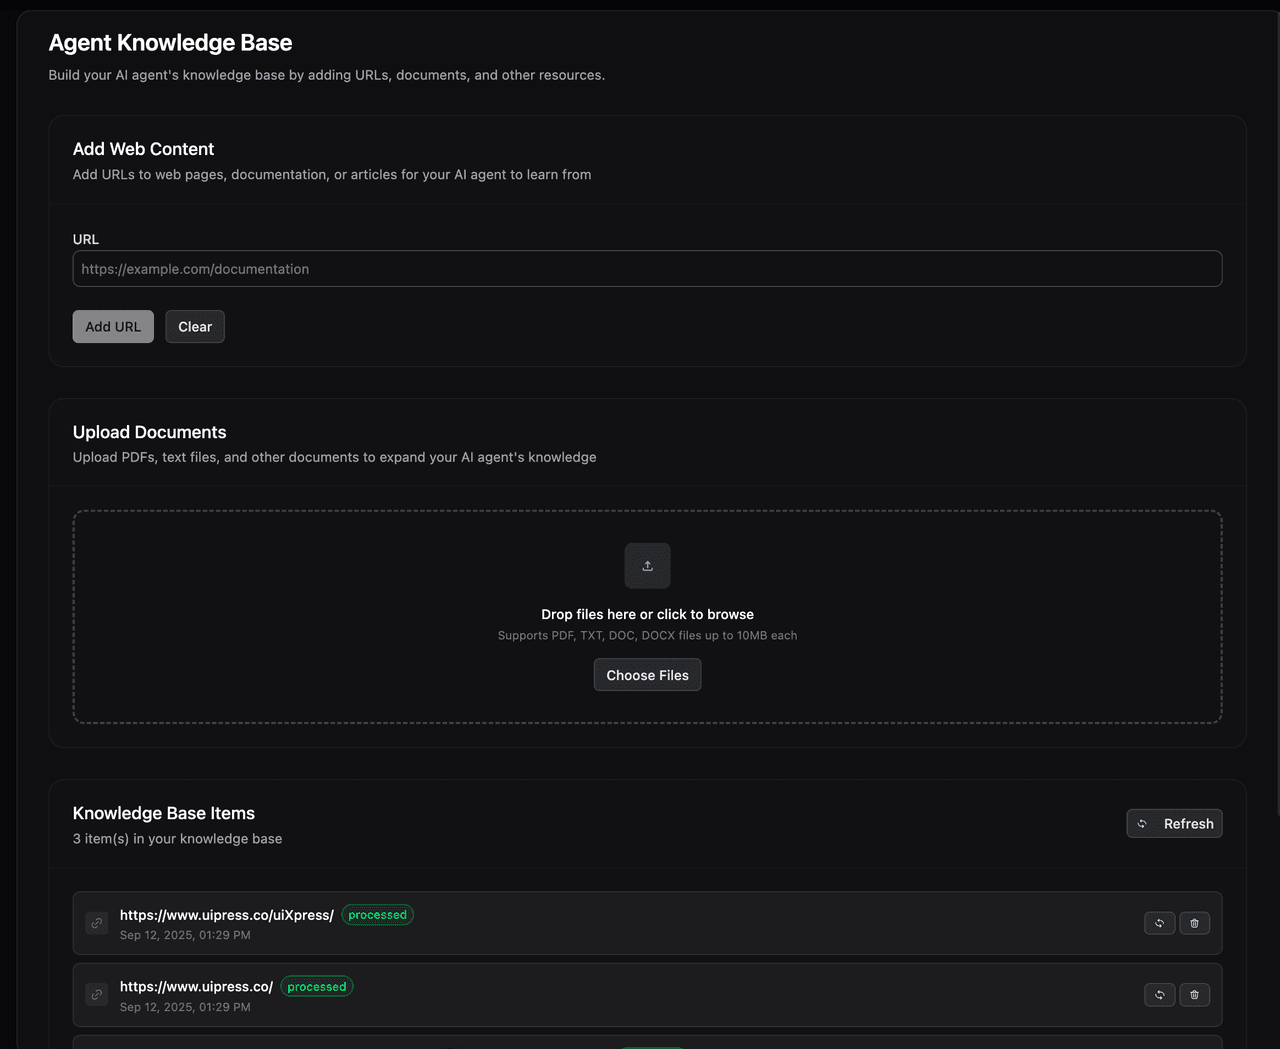Image resolution: width=1280 pixels, height=1049 pixels.
Task: Click link icon beside https://www.uipress.co/ item
Action: pos(97,995)
